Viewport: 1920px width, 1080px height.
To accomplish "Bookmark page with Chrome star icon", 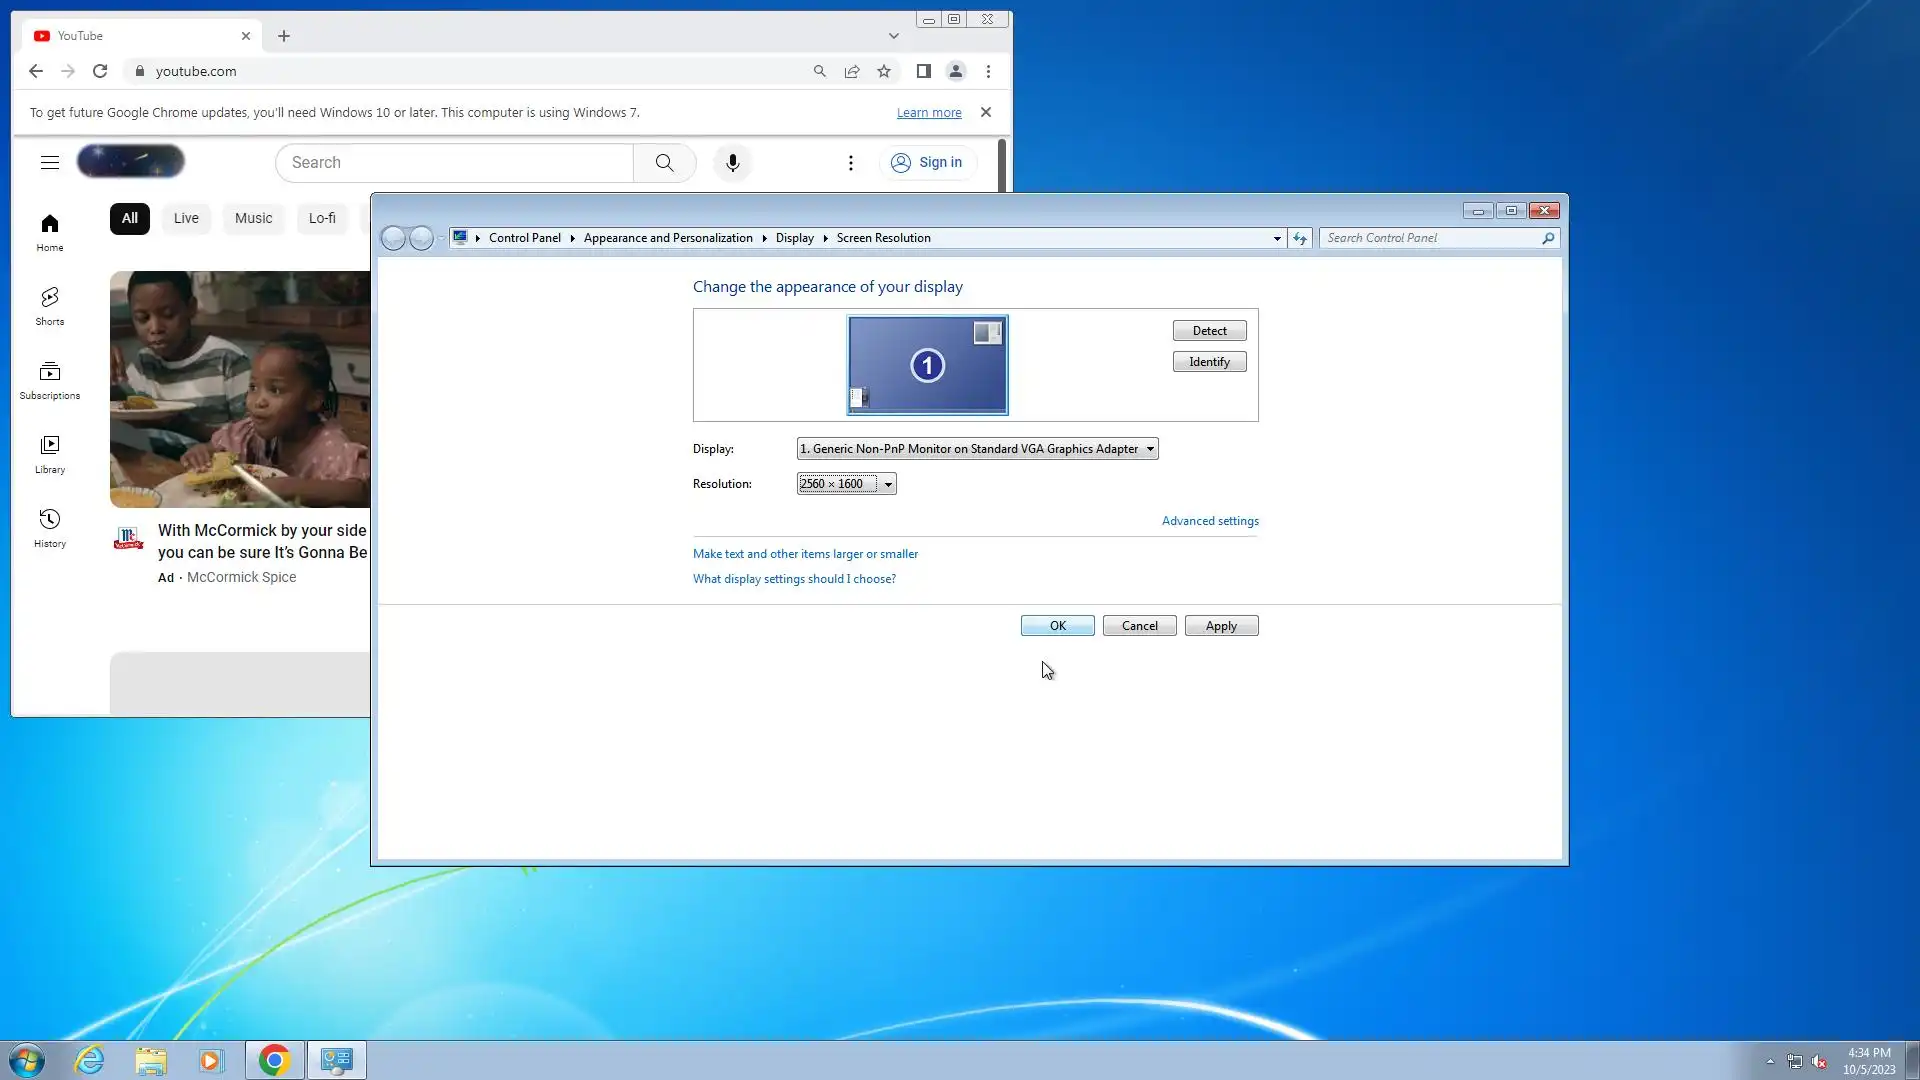I will [x=884, y=71].
